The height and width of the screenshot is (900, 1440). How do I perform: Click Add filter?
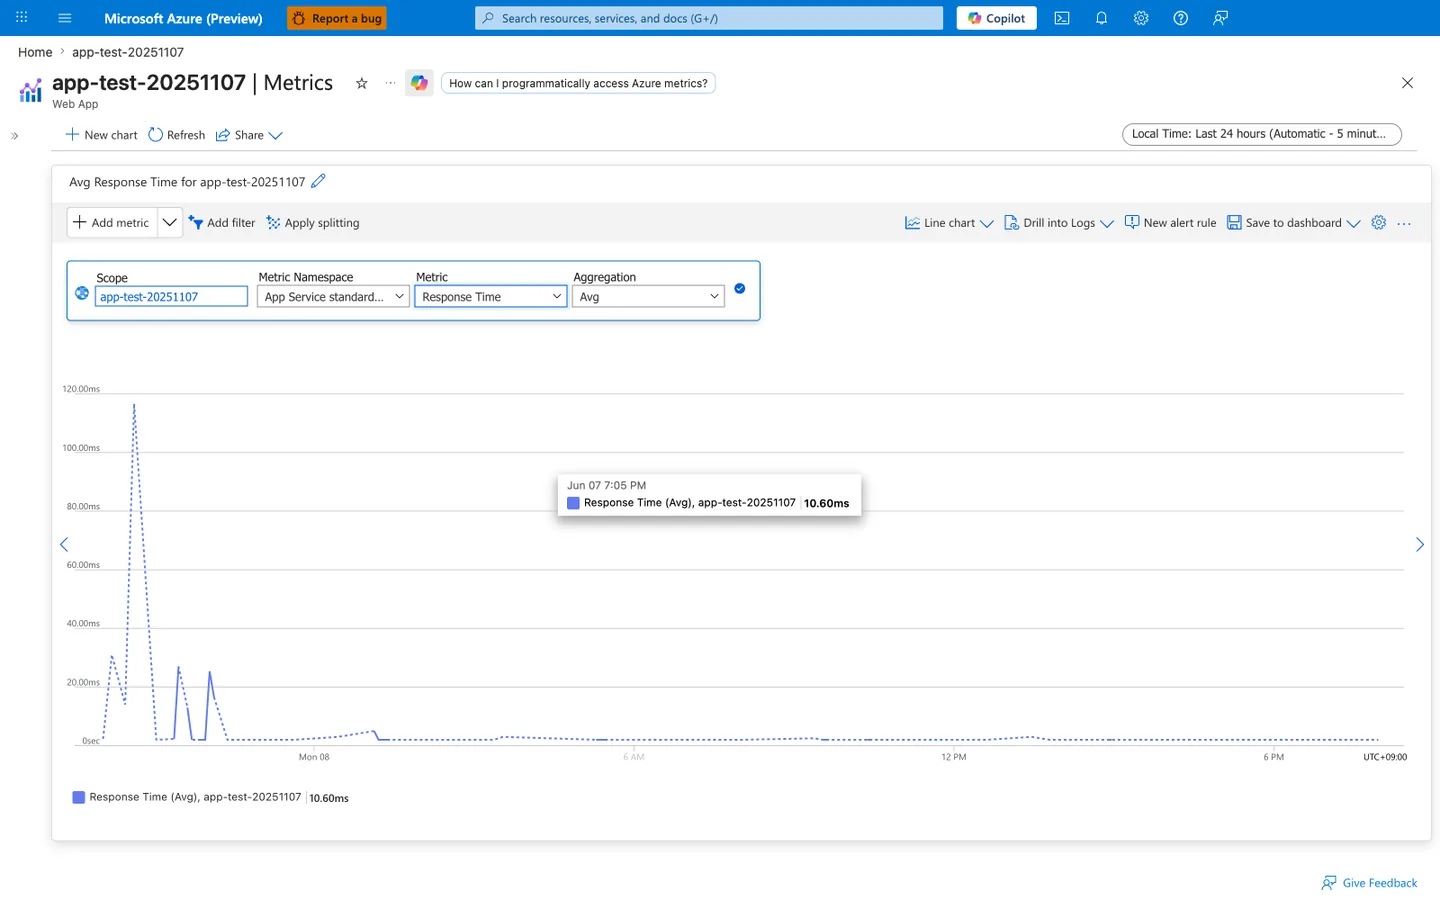coord(222,223)
